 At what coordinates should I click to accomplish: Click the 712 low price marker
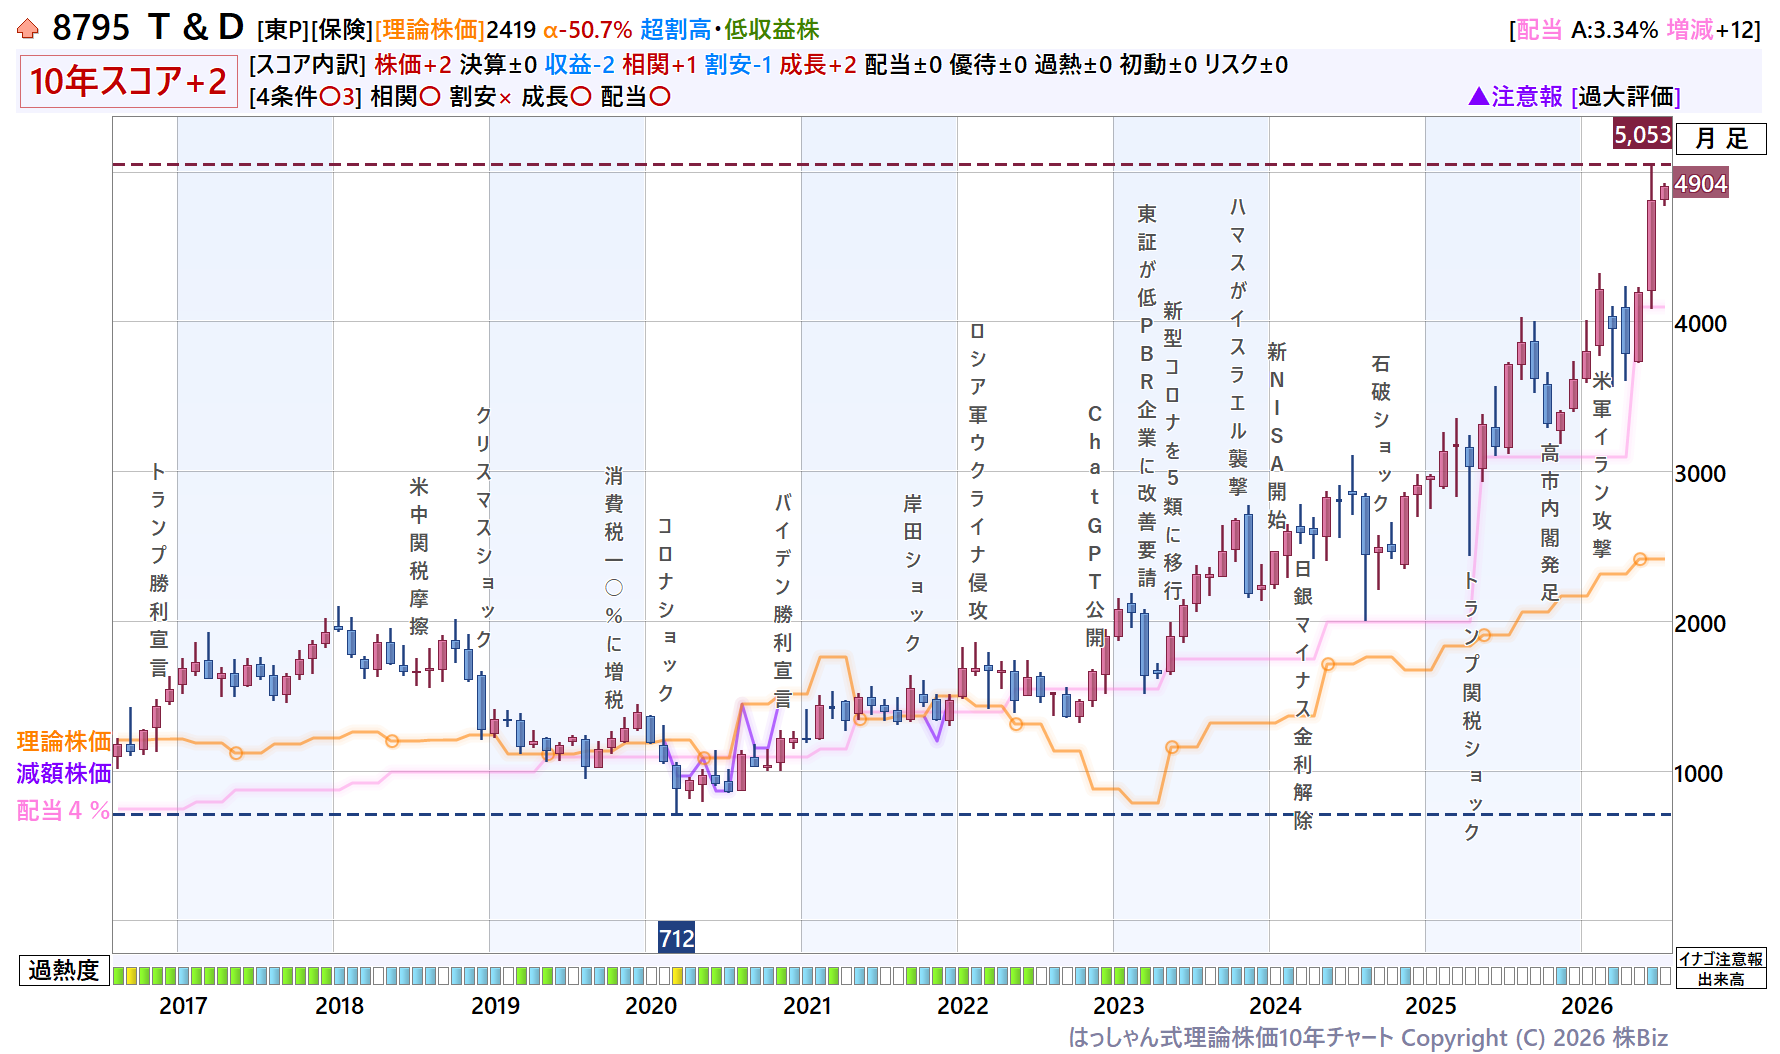pos(676,938)
